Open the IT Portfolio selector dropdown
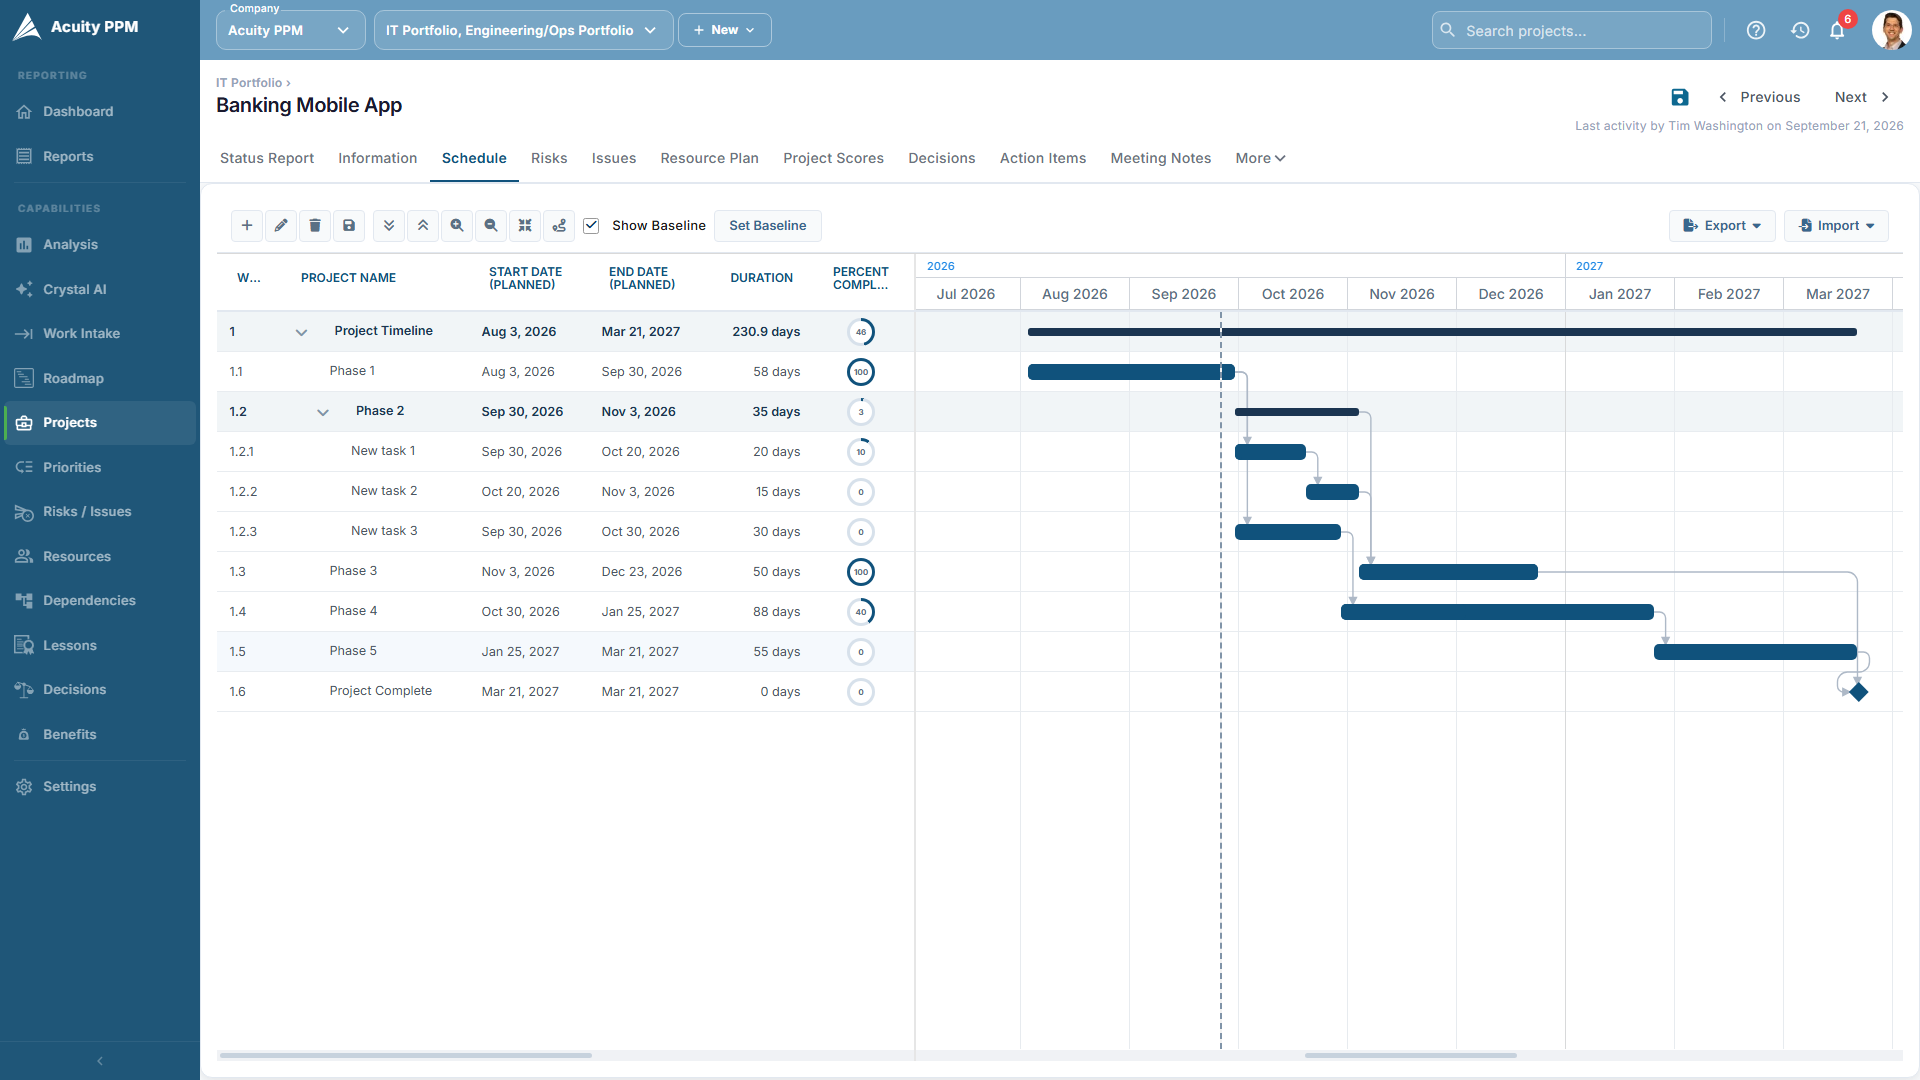The height and width of the screenshot is (1080, 1920). click(523, 30)
